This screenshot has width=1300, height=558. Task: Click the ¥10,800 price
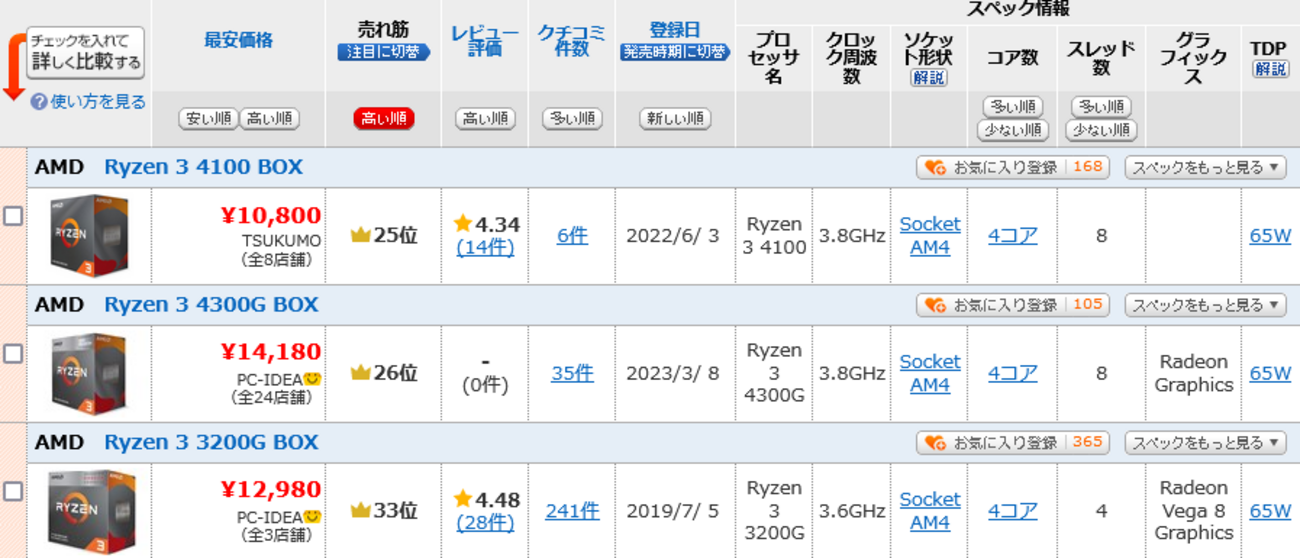point(271,215)
